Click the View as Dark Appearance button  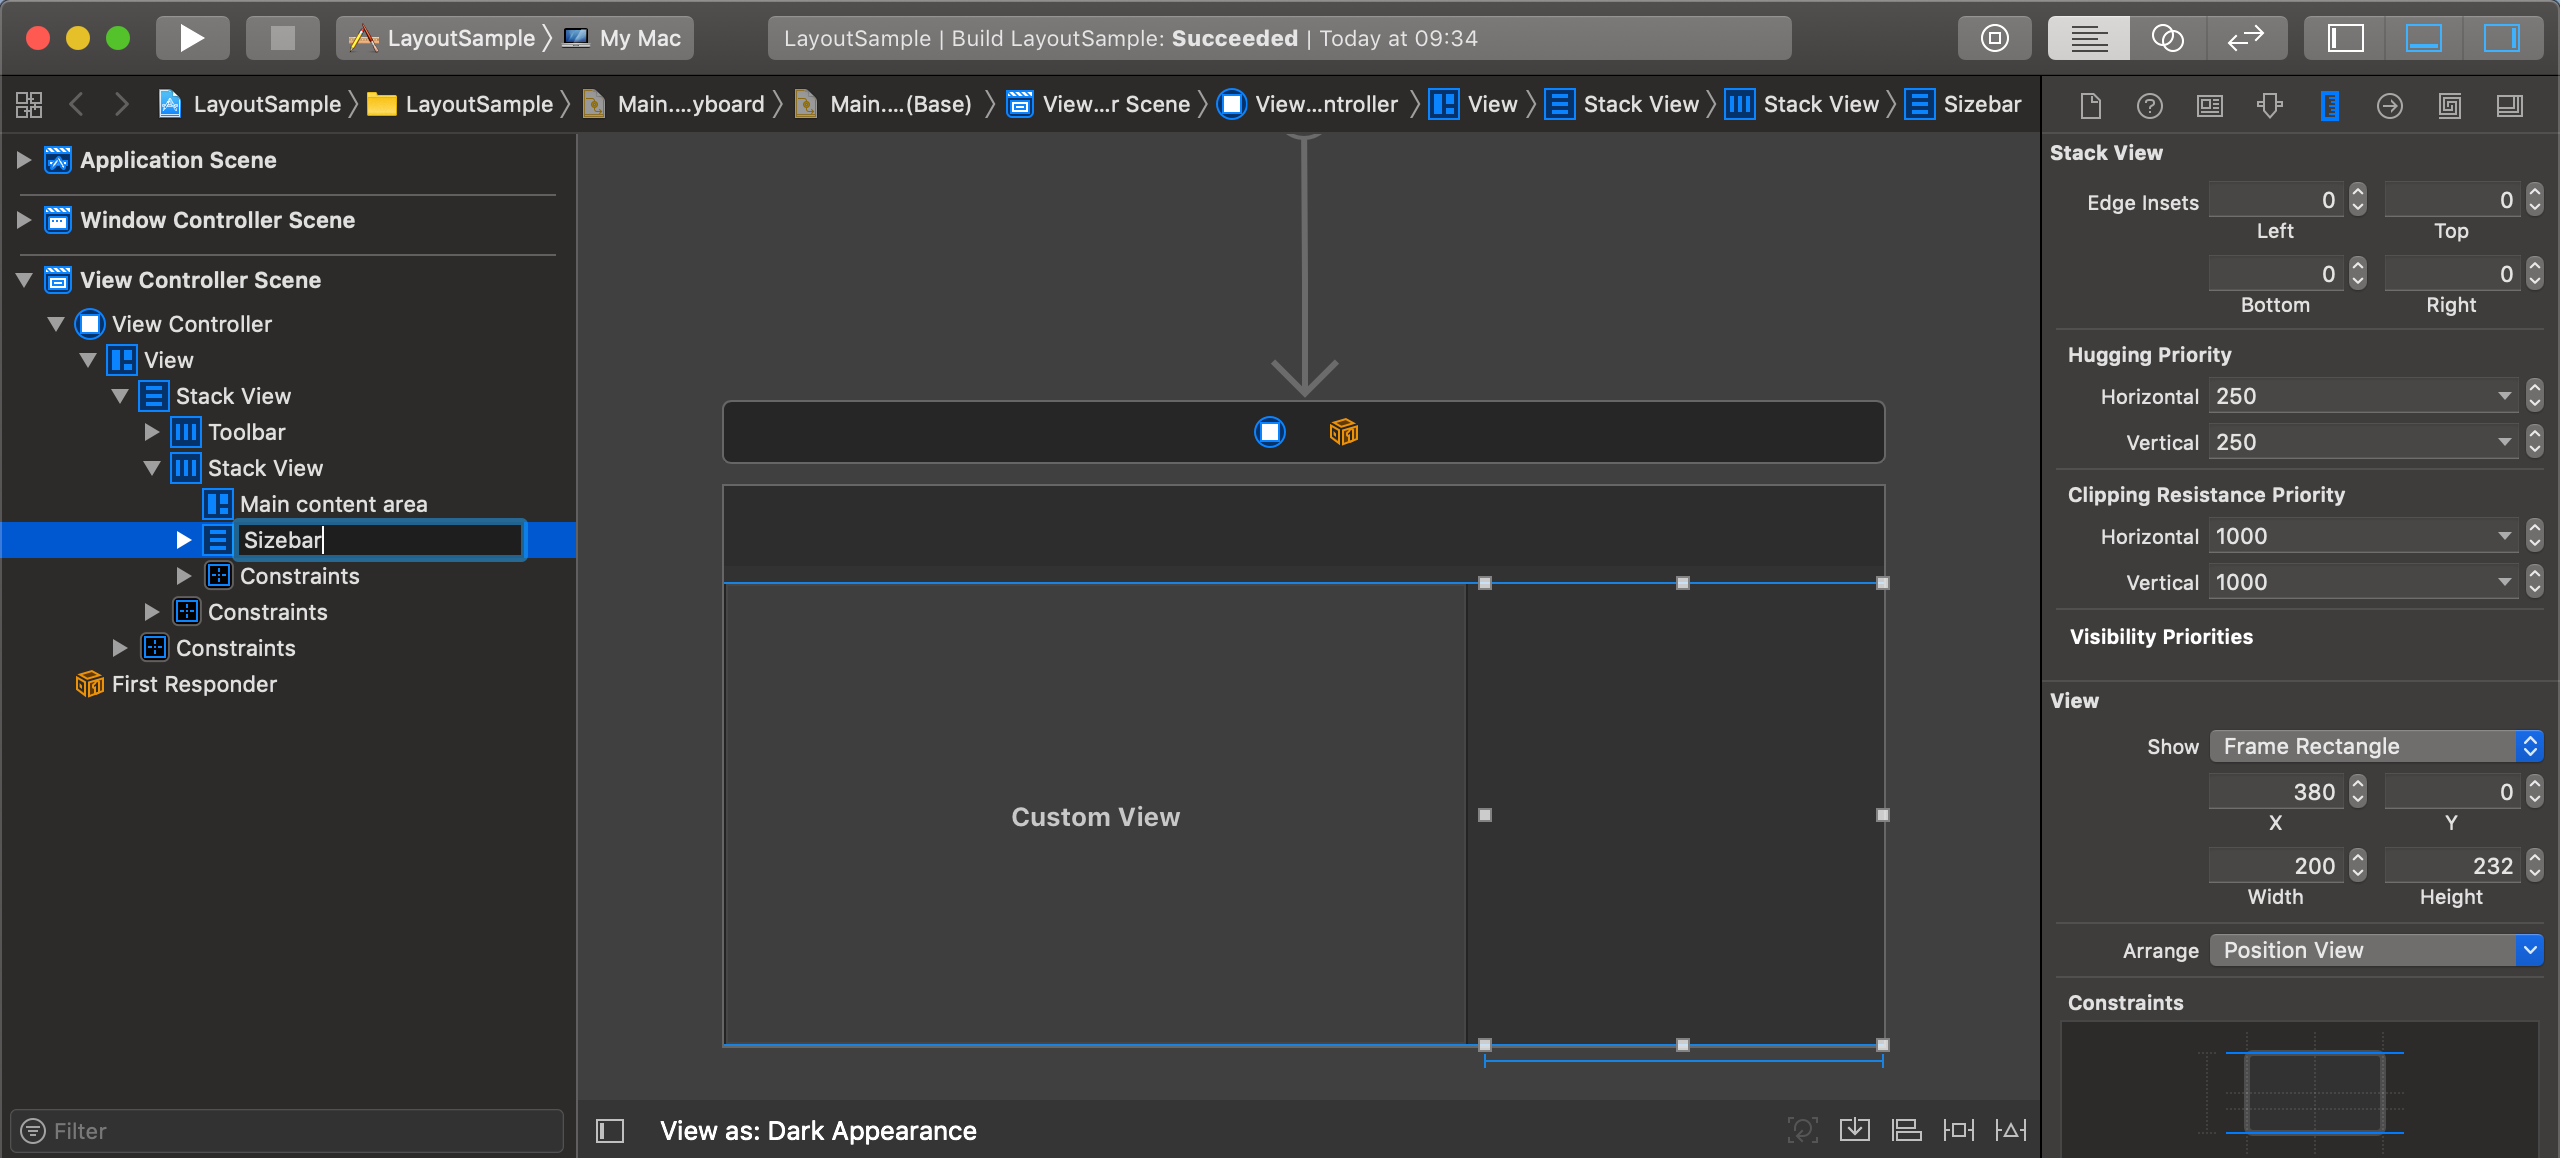click(818, 1130)
